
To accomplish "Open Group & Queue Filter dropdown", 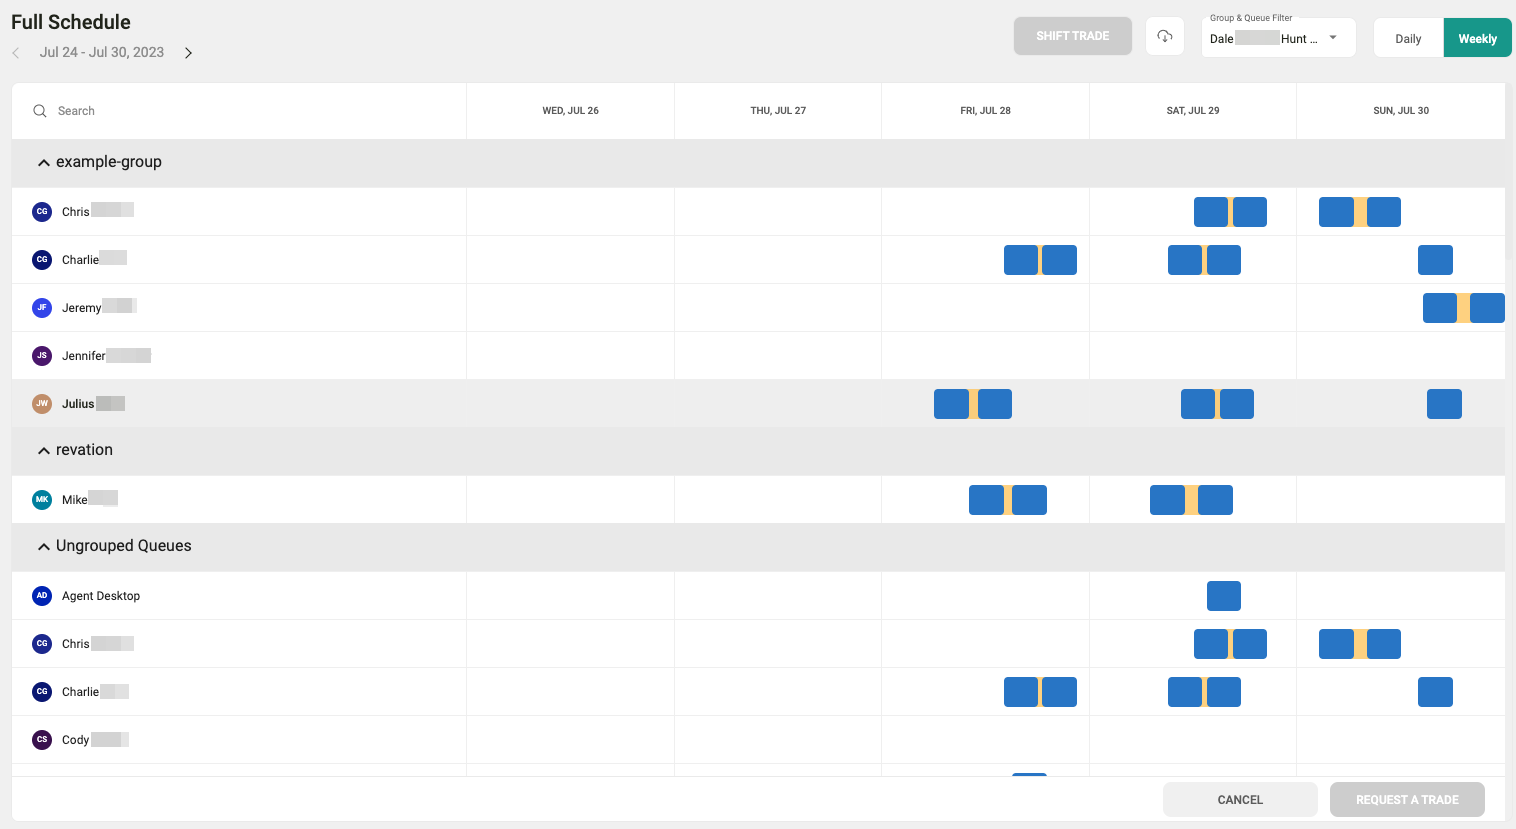I will [1277, 38].
